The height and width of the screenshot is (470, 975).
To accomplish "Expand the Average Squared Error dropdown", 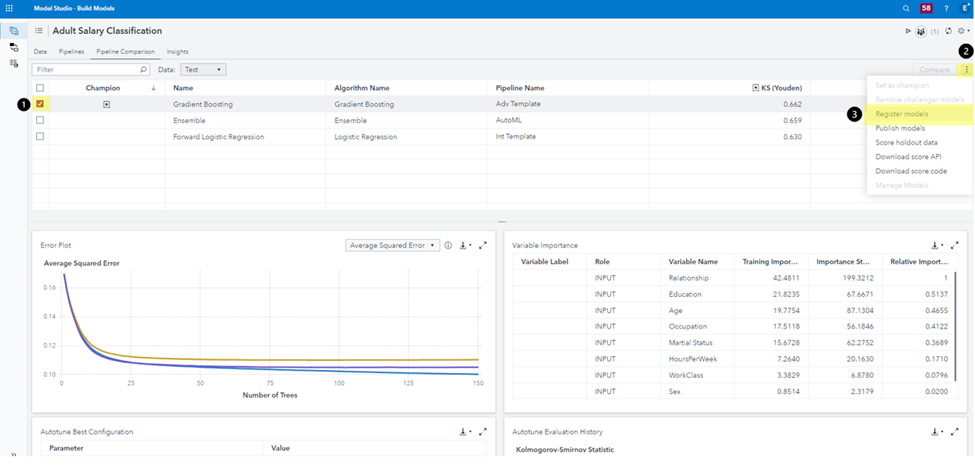I will click(x=392, y=245).
